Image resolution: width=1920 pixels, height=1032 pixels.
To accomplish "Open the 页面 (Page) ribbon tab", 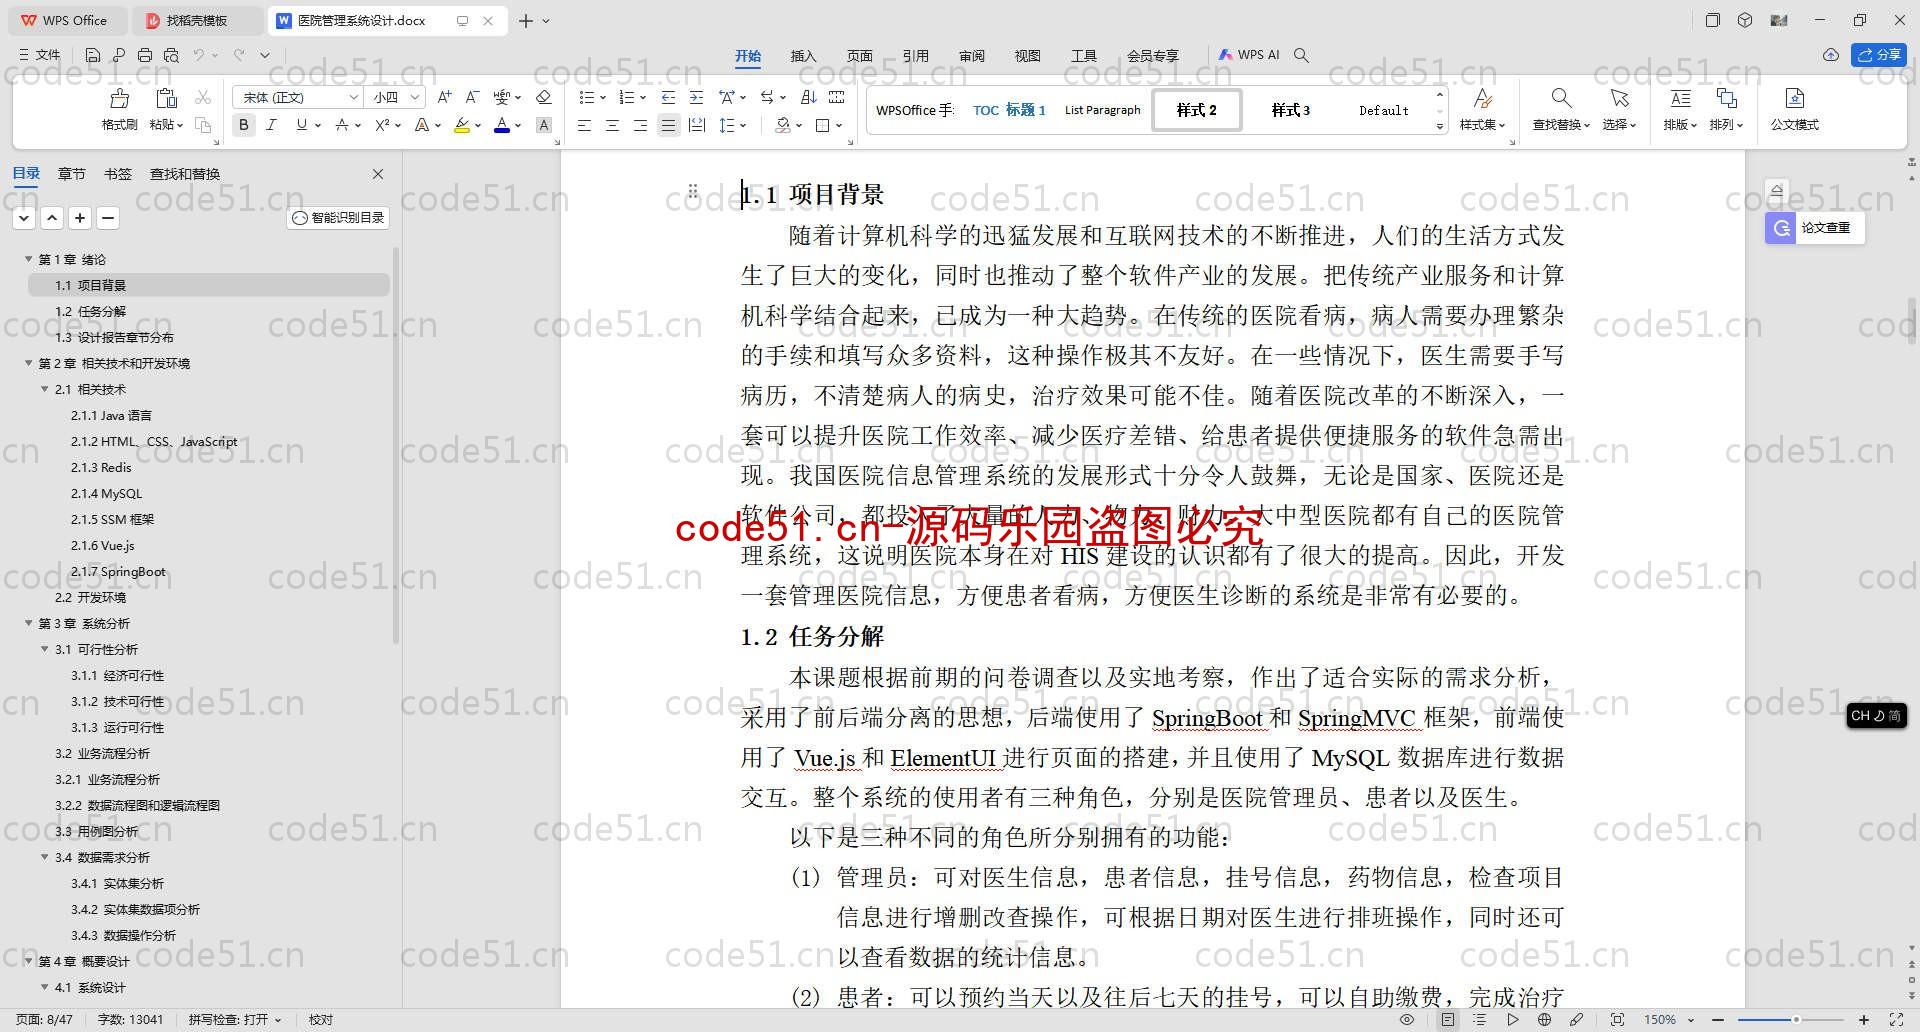I will pos(860,56).
